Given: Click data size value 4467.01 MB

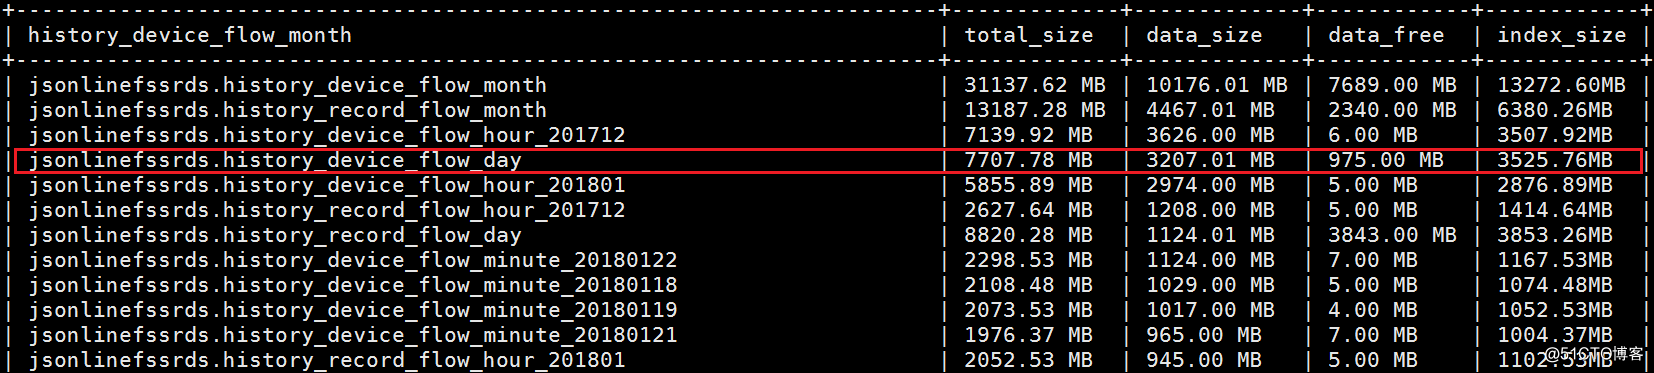Looking at the screenshot, I should (x=1211, y=110).
